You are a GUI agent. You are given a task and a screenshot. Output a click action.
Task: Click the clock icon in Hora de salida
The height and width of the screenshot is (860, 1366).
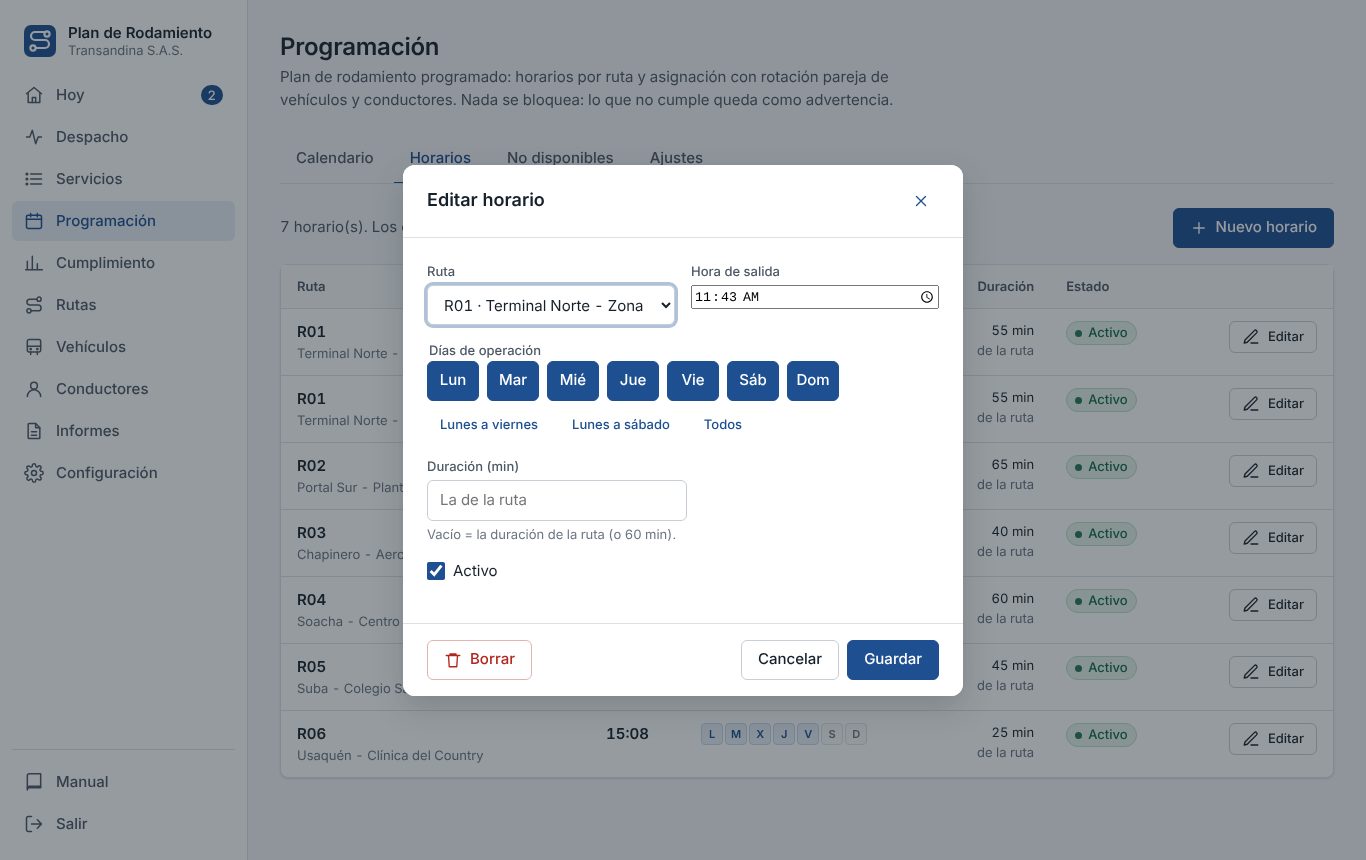coord(927,297)
